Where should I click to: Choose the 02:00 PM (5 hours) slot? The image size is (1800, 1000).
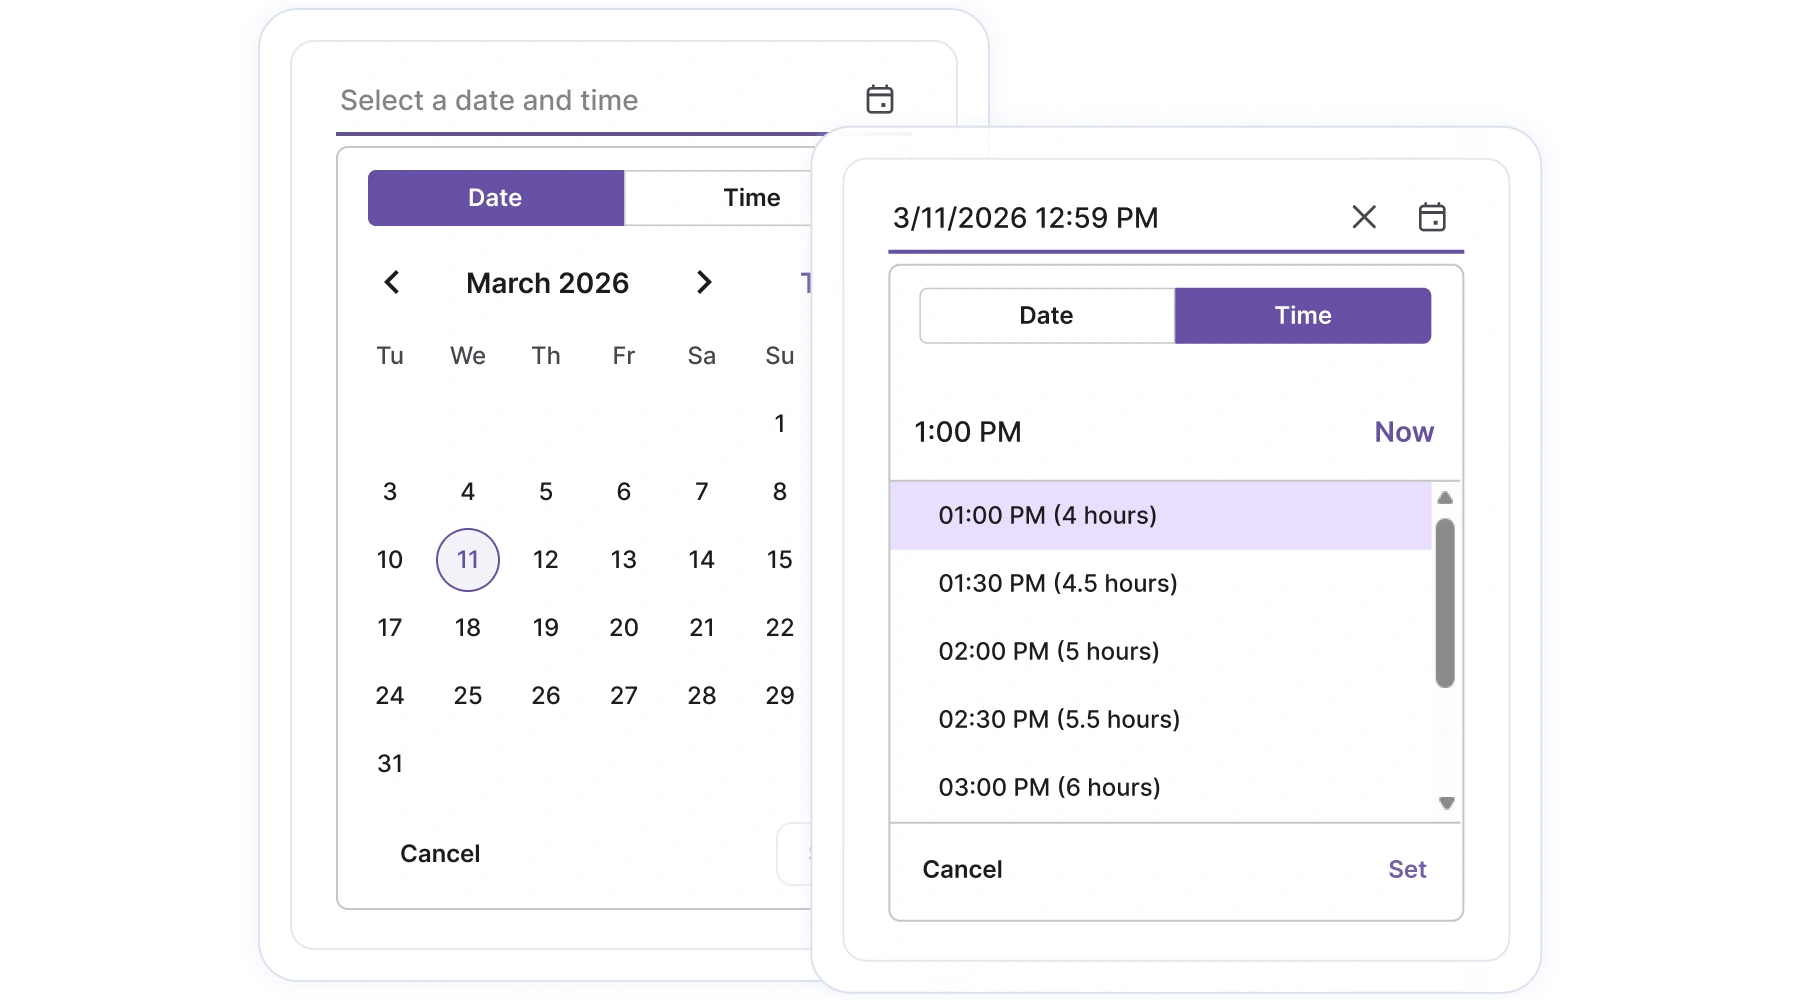click(x=1048, y=651)
